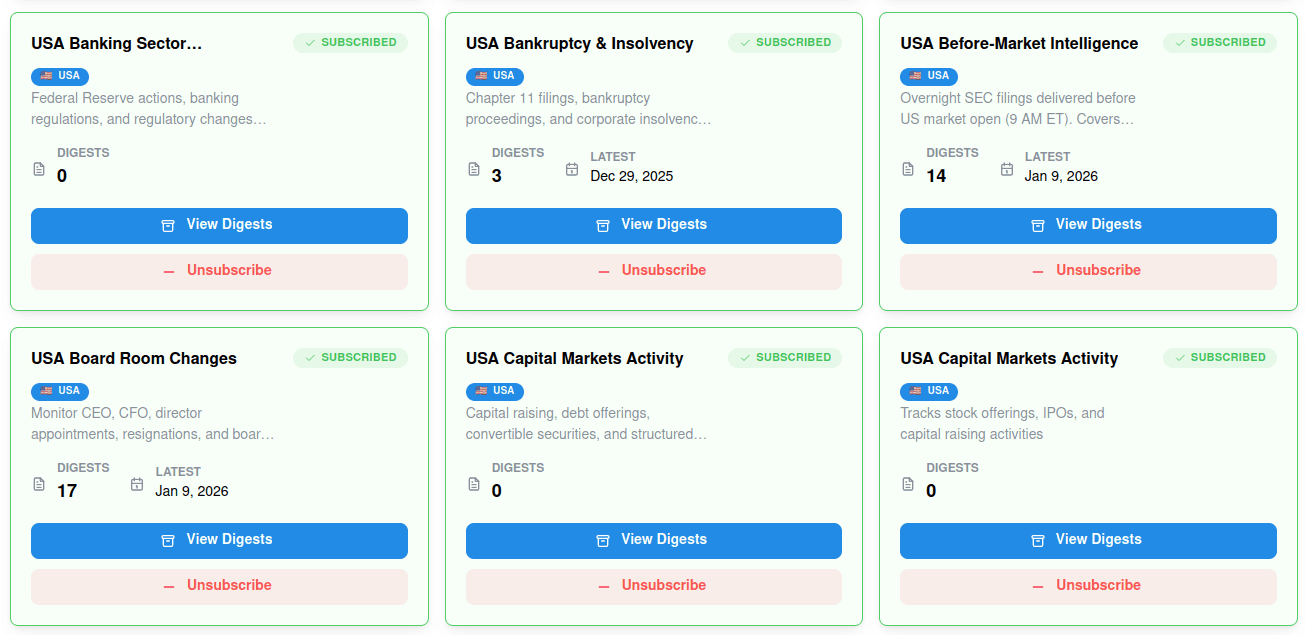This screenshot has width=1305, height=635.
Task: Open the USA Before-Market Intelligence title
Action: 1018,44
